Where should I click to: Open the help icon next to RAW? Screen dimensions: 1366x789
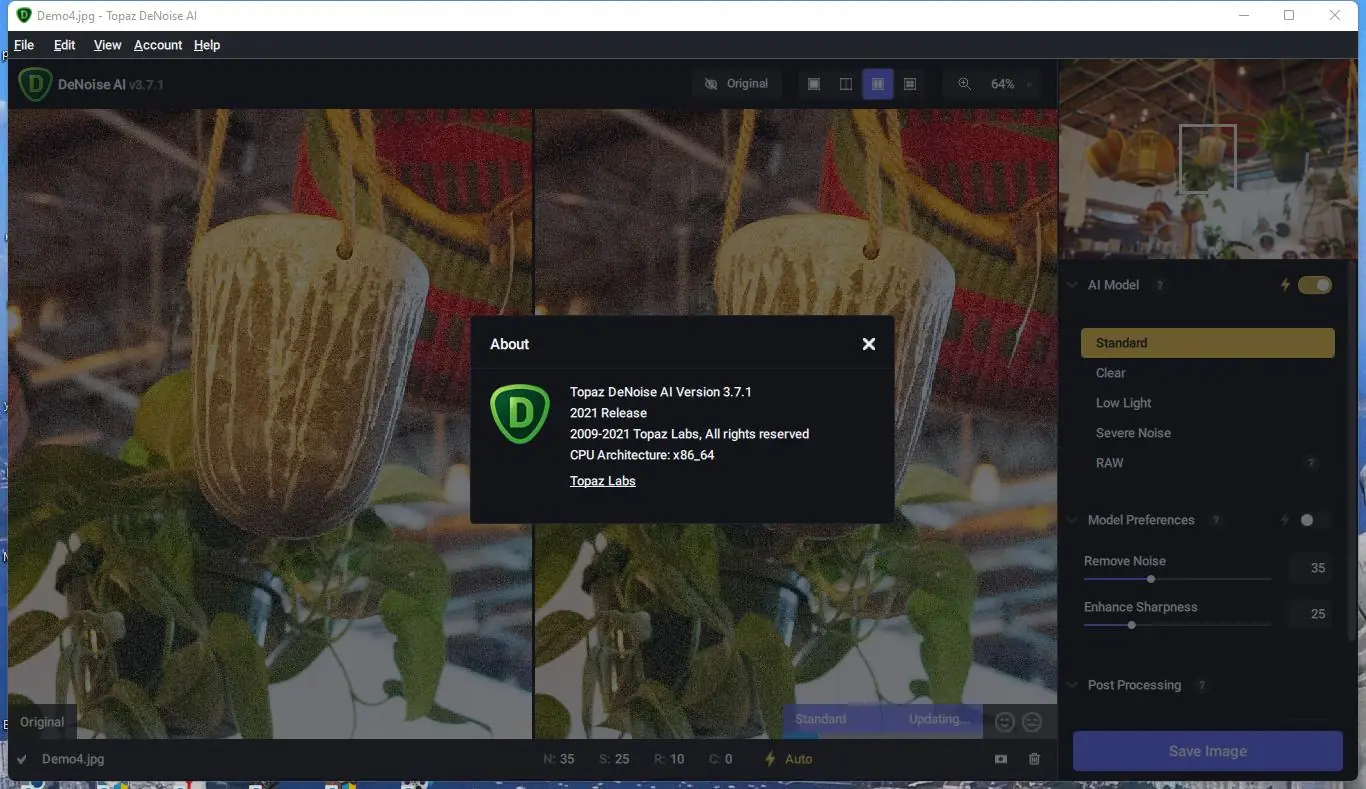point(1311,463)
